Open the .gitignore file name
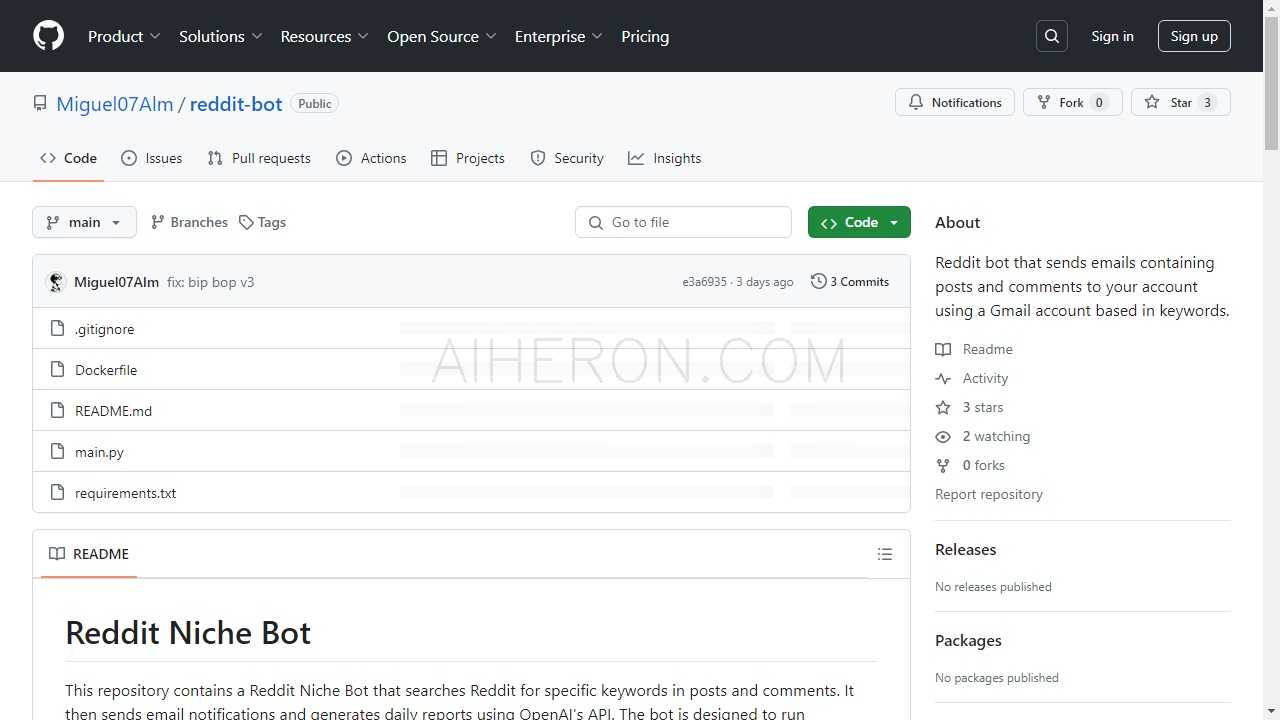The image size is (1280, 720). click(104, 329)
